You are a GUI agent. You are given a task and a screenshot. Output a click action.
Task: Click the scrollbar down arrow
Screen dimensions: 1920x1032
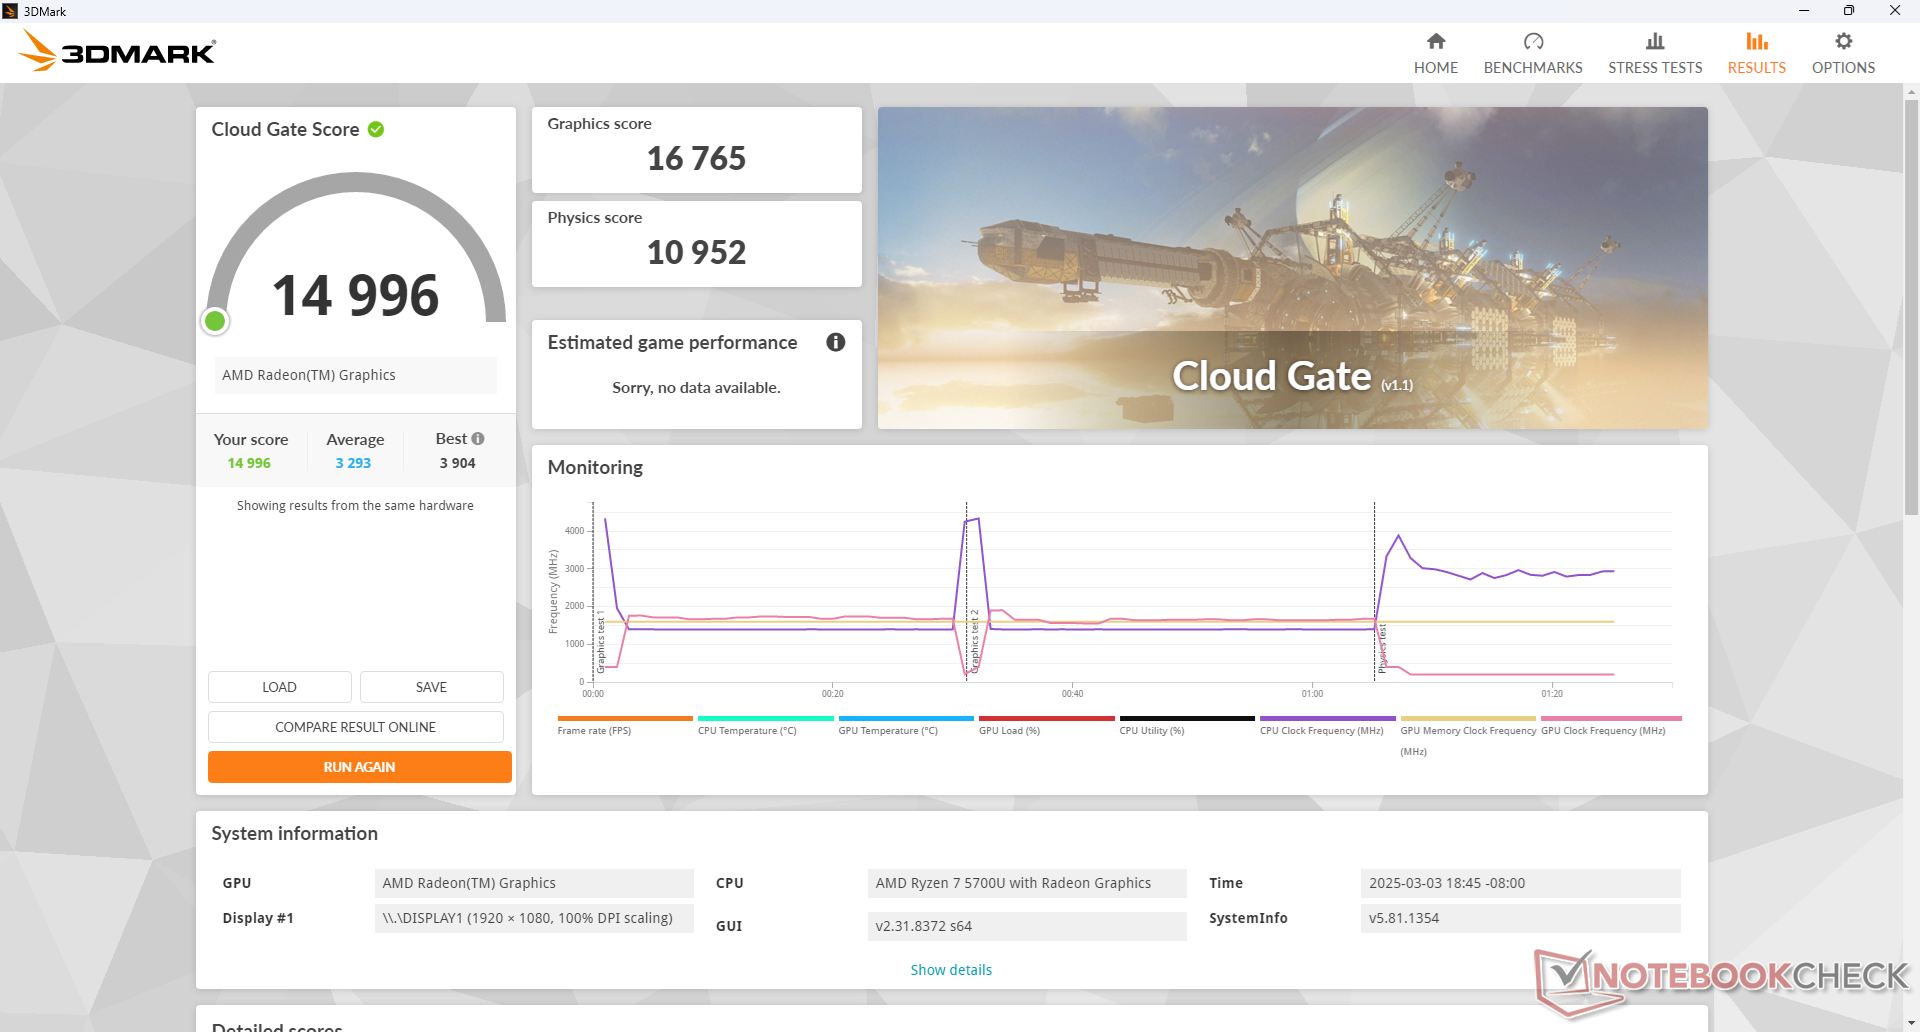click(x=1911, y=1023)
